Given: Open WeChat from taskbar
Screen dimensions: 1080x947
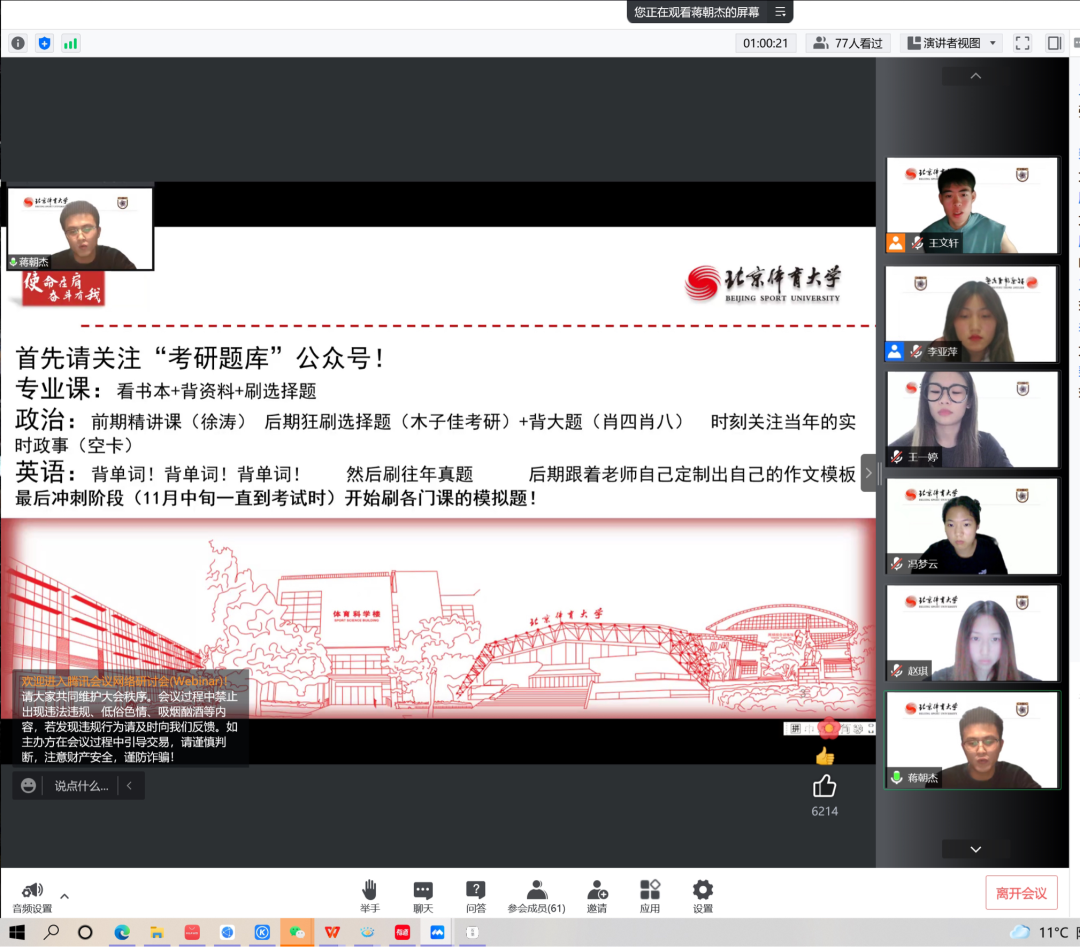Looking at the screenshot, I should point(297,933).
